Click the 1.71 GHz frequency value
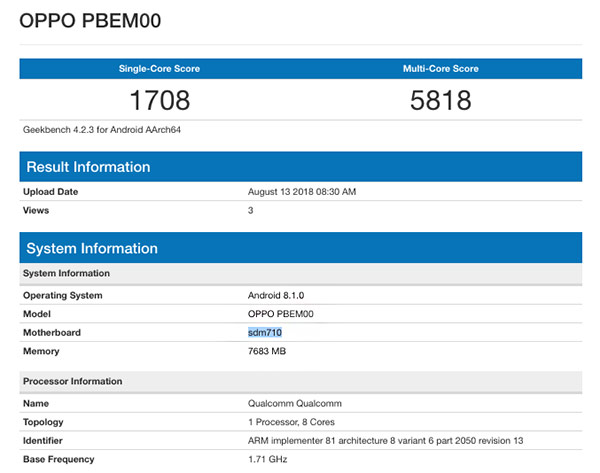600x473 pixels. pos(267,459)
